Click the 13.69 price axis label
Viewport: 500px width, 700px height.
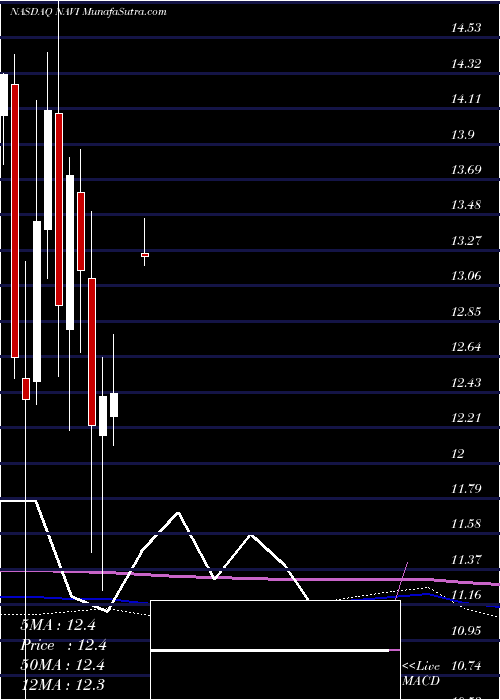(x=466, y=170)
